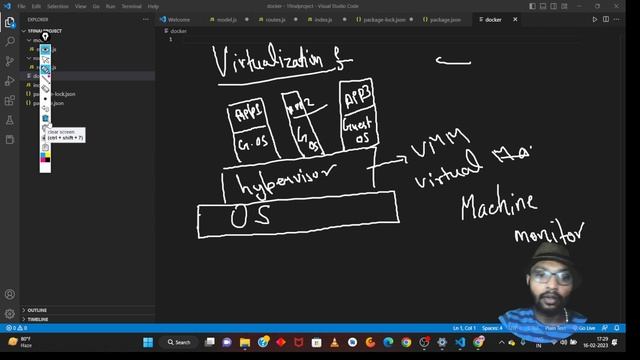Switch to the Welcome tab
Viewport: 640px width, 360px height.
pos(179,20)
